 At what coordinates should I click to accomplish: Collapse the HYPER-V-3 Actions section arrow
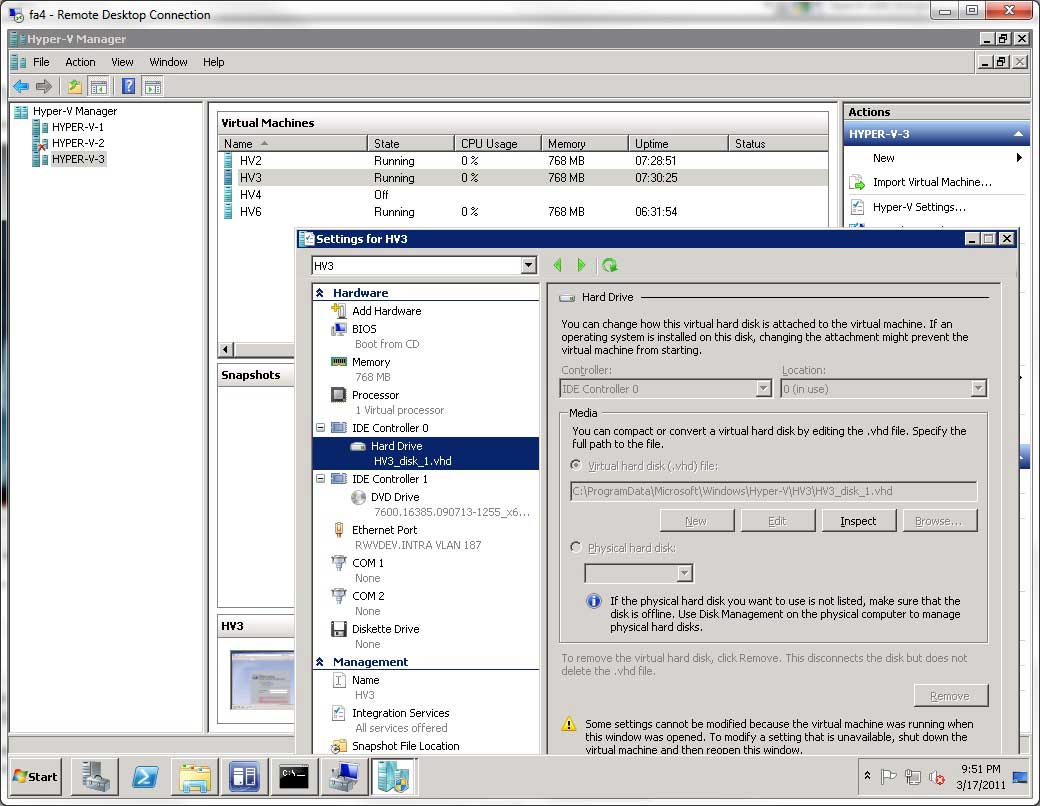(1018, 134)
